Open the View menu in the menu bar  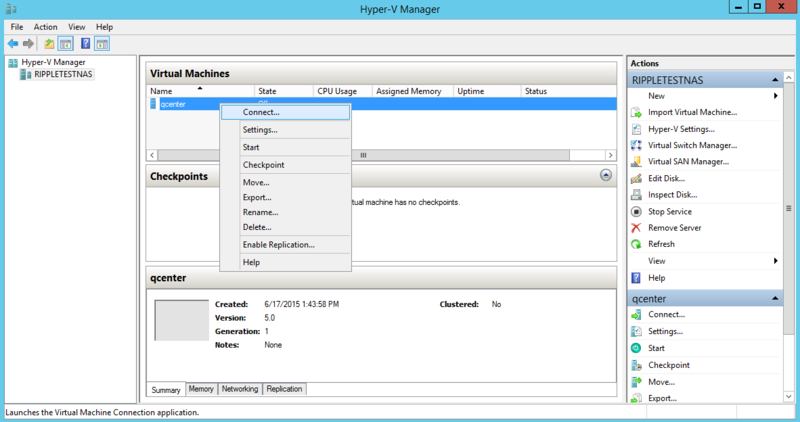click(77, 27)
